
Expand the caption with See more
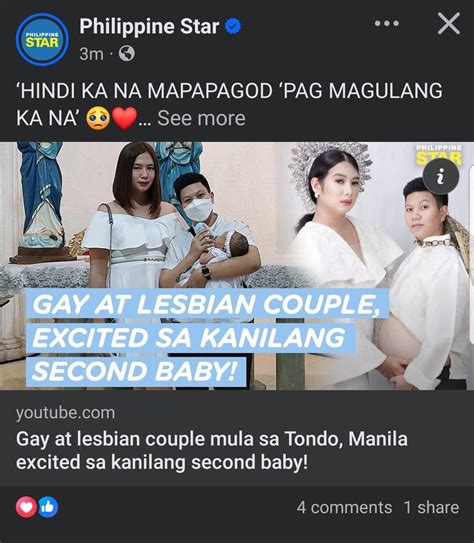click(x=201, y=118)
